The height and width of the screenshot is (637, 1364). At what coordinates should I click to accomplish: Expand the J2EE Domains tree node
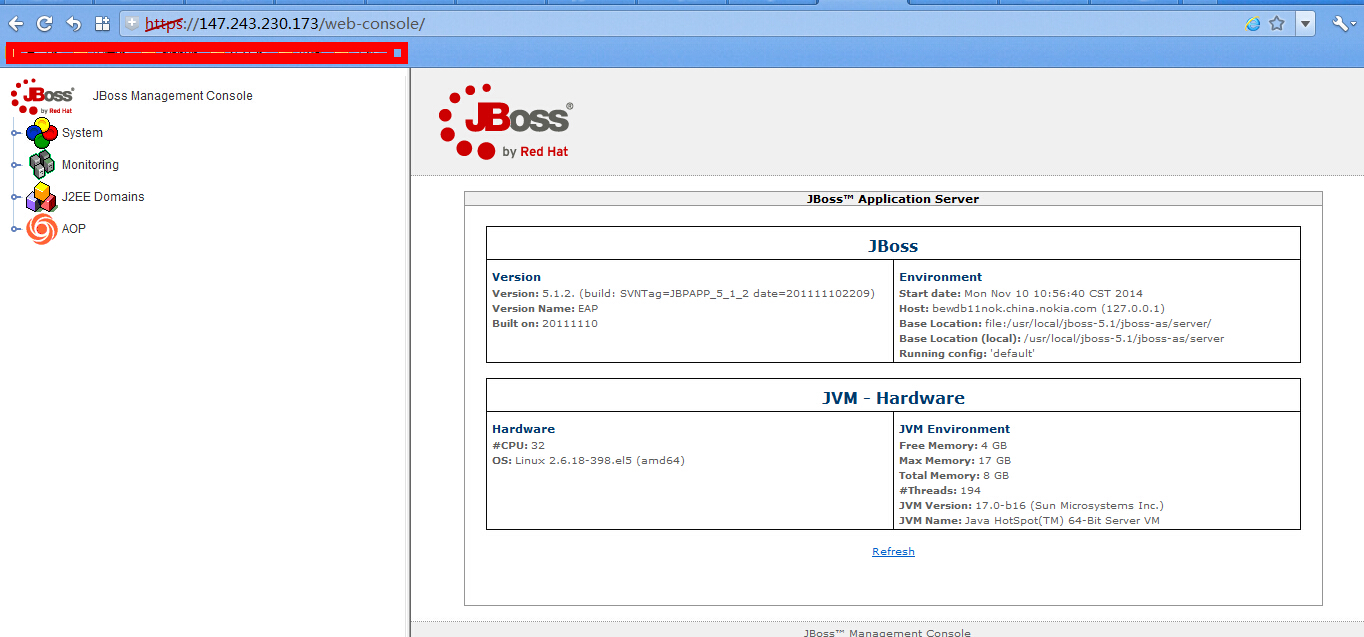[15, 197]
